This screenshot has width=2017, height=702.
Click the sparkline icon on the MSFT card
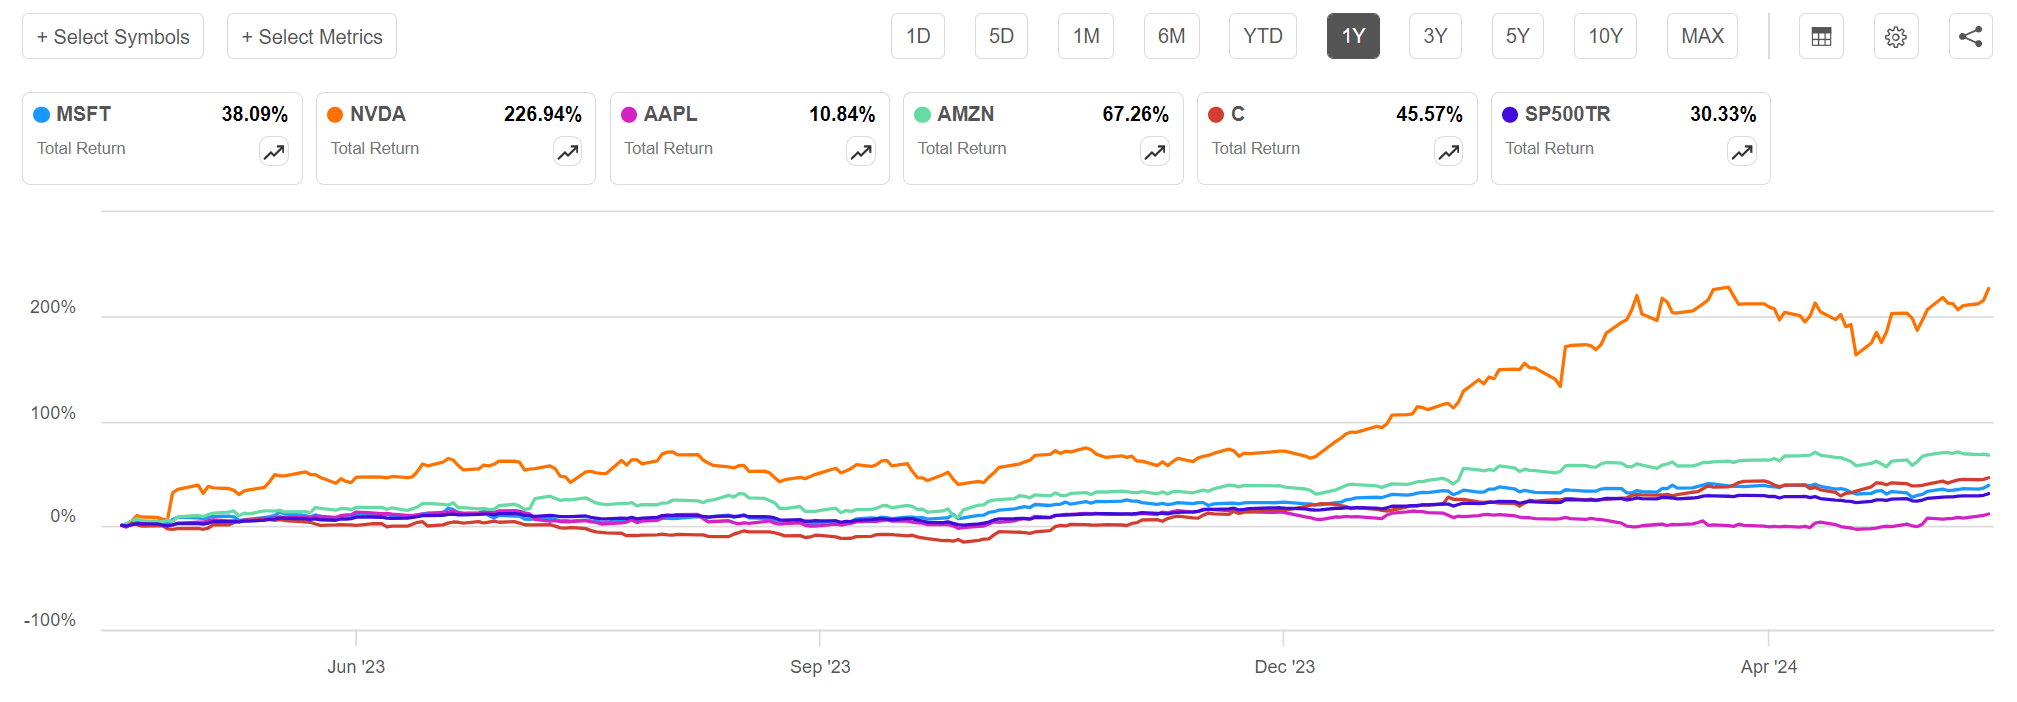click(x=273, y=152)
